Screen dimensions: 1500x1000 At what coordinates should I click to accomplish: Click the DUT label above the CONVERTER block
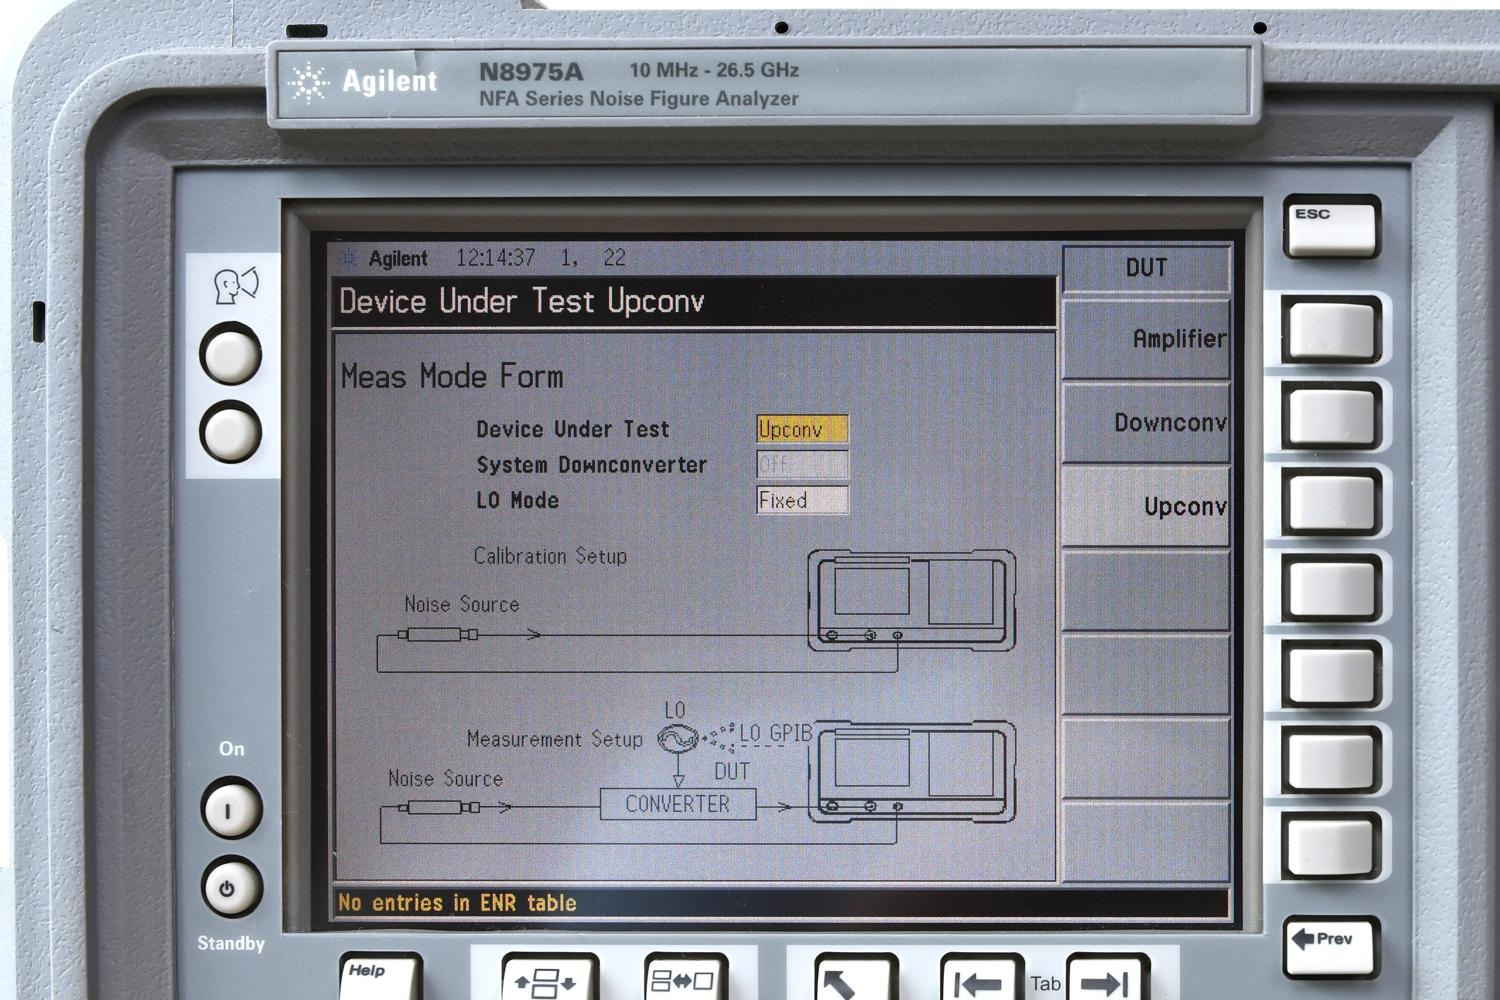click(731, 771)
